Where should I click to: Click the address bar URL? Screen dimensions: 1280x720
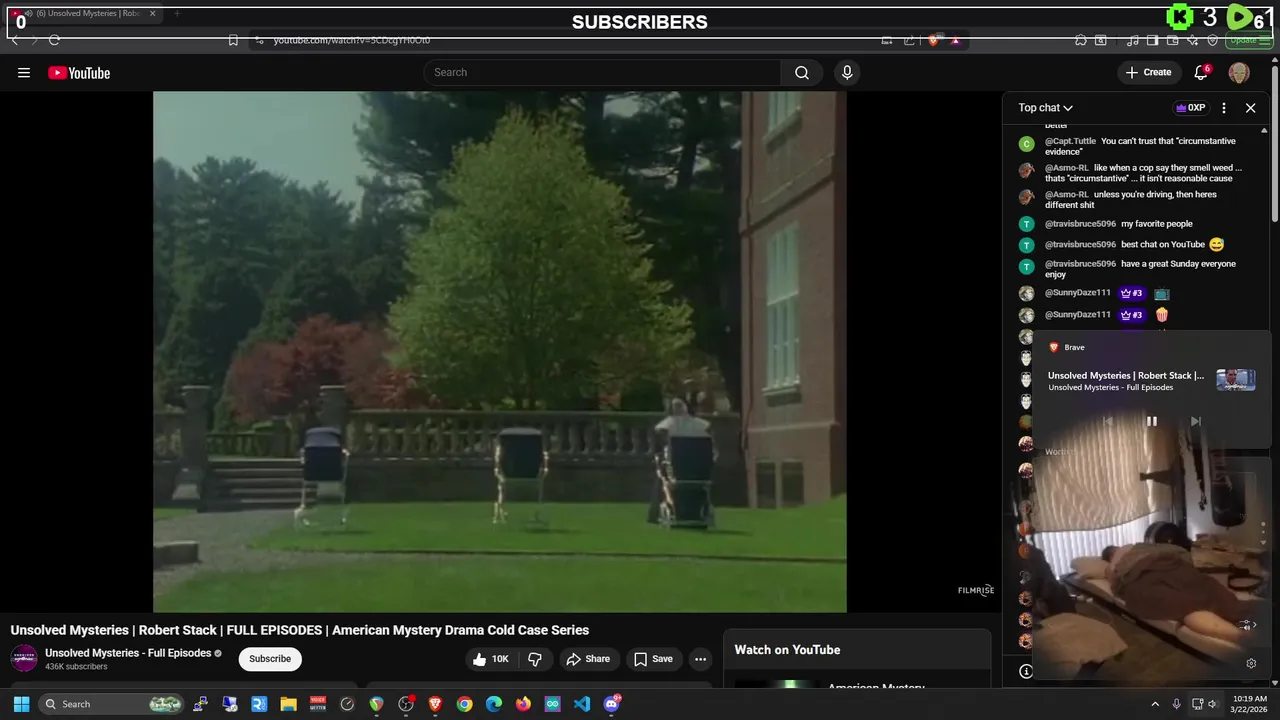click(352, 40)
